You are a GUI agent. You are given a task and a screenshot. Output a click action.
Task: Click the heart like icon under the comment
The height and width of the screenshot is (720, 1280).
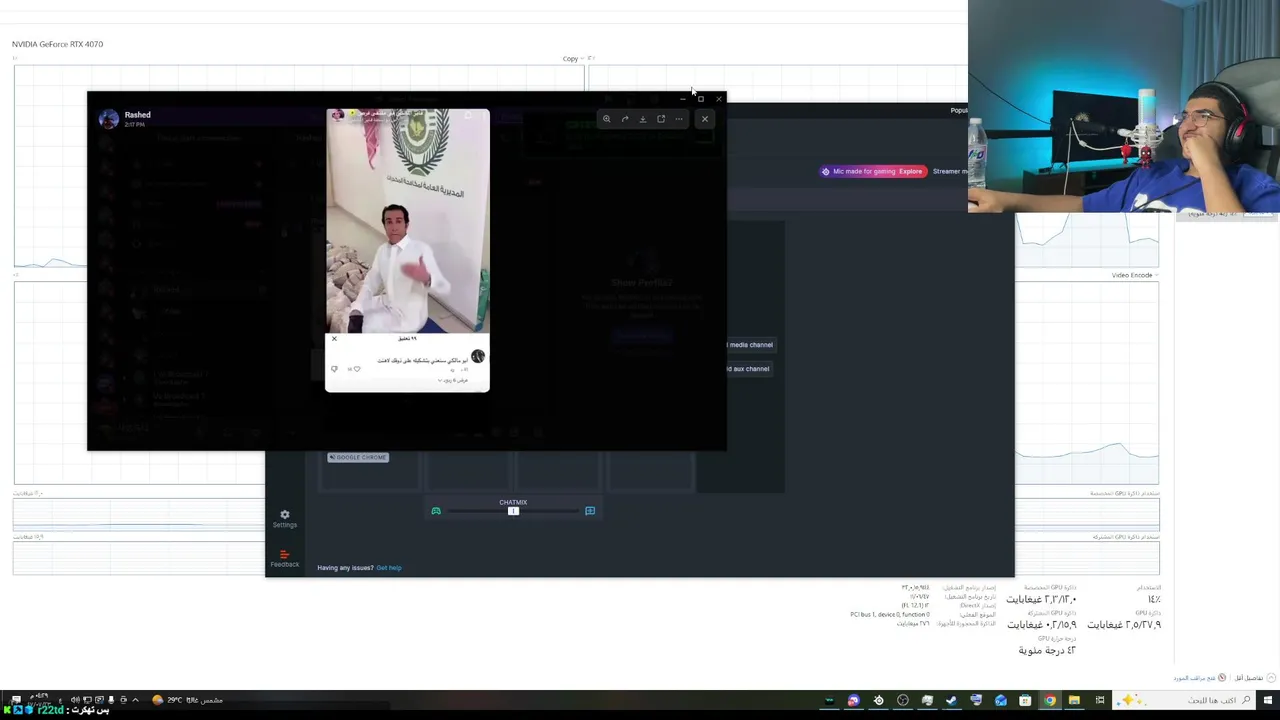(357, 369)
